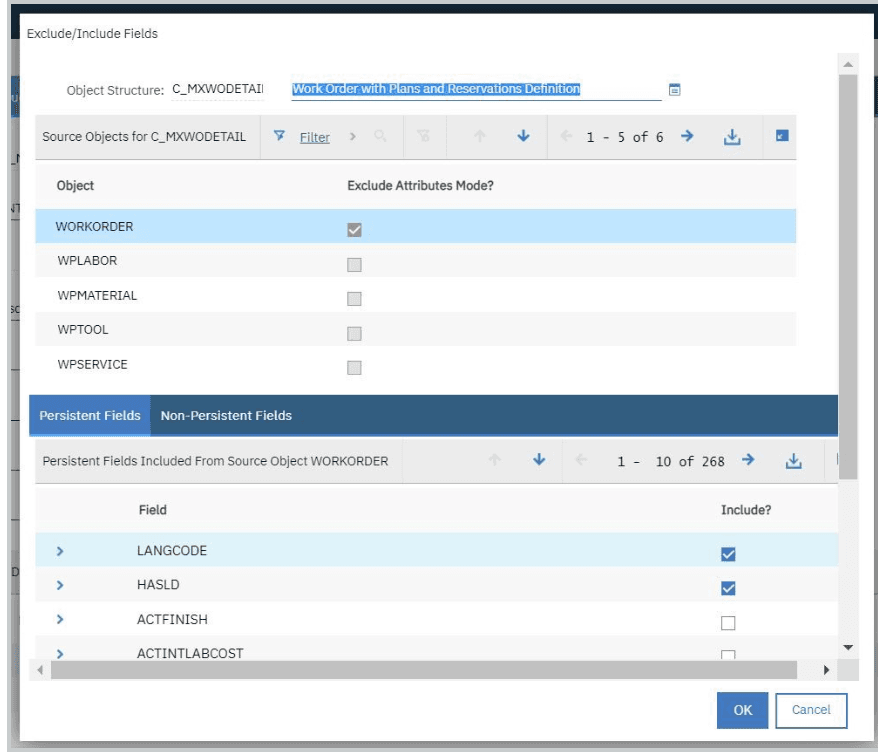Click the Exclude Attributes Mode? column header

(420, 185)
